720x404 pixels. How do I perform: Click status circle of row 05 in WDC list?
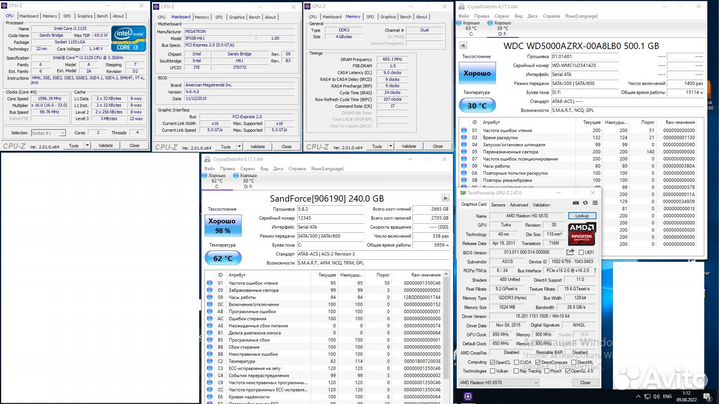point(464,152)
